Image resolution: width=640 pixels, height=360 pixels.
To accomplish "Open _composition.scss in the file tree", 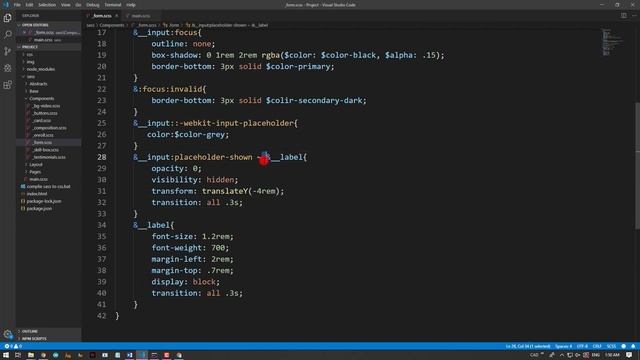I will tap(49, 128).
